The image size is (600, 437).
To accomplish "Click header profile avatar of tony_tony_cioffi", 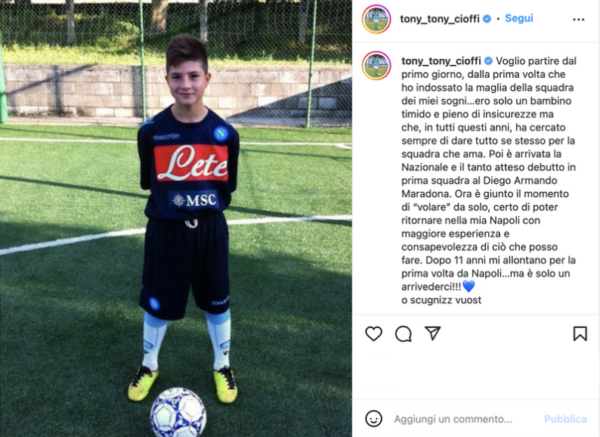I will tap(376, 19).
